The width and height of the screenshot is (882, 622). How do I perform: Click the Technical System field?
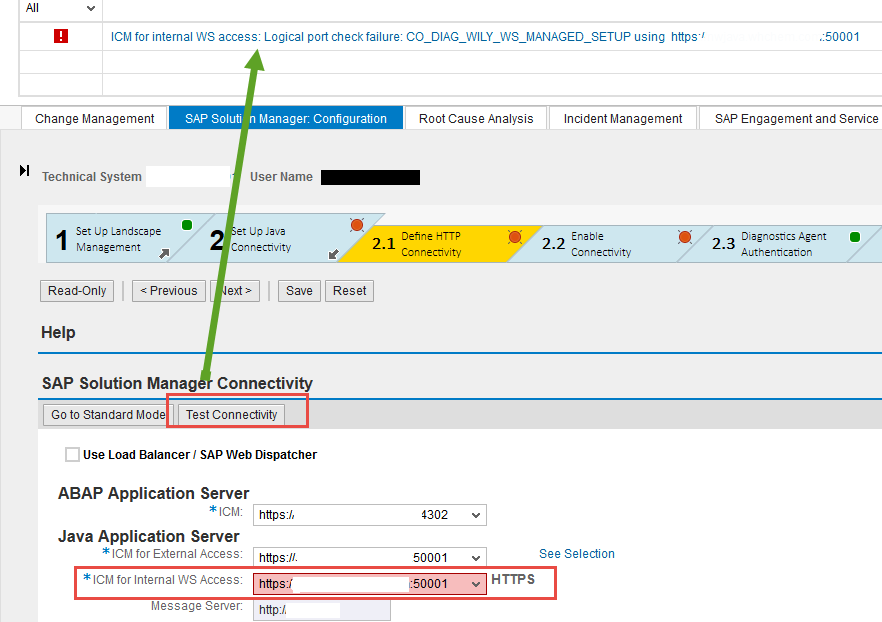pos(188,177)
